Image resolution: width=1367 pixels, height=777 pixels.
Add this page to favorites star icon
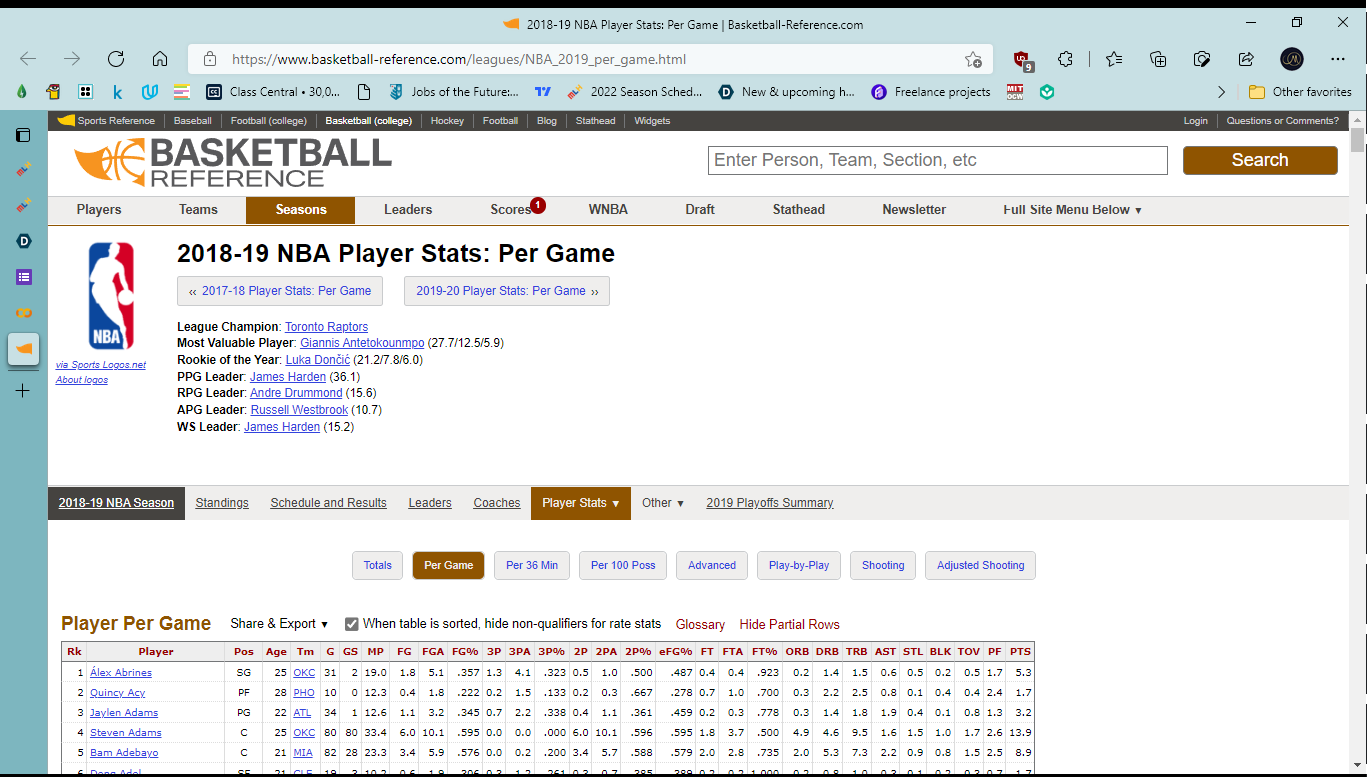pos(973,59)
